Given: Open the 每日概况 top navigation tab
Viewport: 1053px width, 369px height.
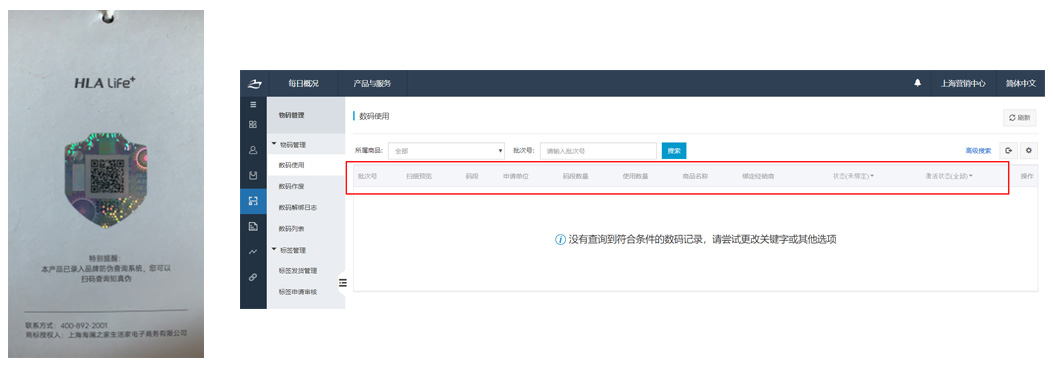Looking at the screenshot, I should click(x=303, y=83).
